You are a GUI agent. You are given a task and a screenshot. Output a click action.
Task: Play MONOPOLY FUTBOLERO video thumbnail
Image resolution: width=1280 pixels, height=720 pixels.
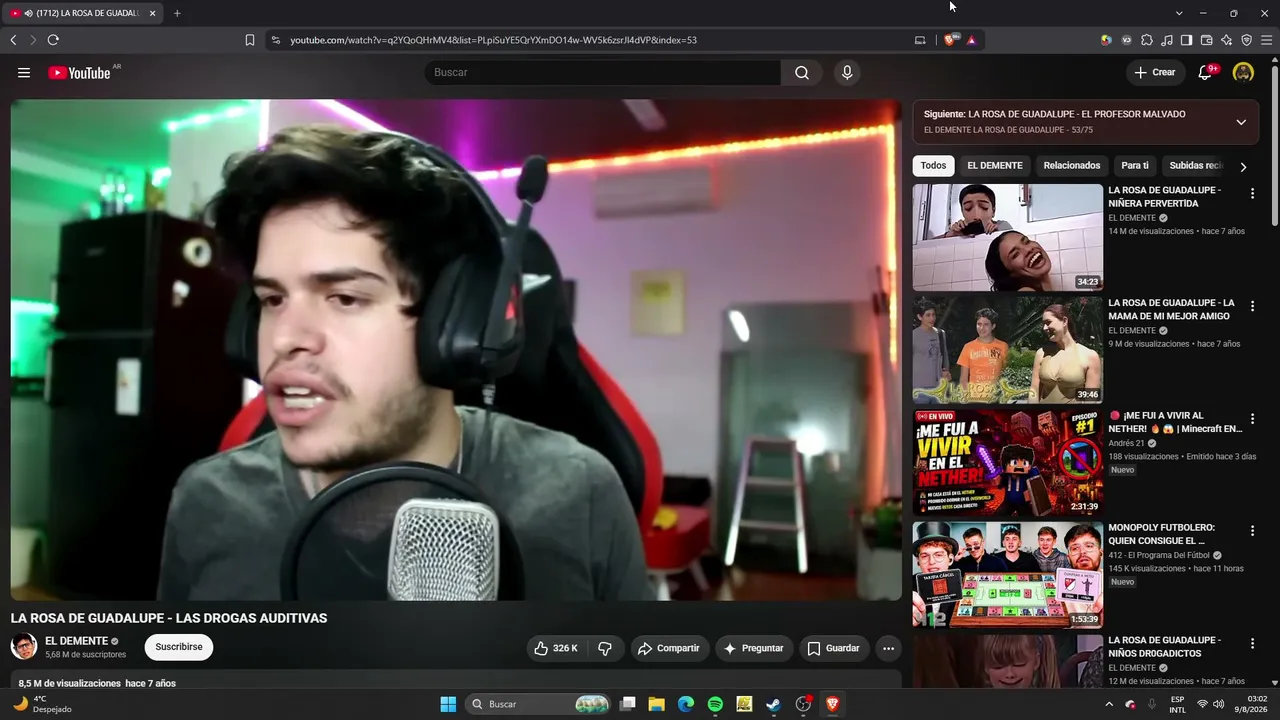coord(1007,575)
